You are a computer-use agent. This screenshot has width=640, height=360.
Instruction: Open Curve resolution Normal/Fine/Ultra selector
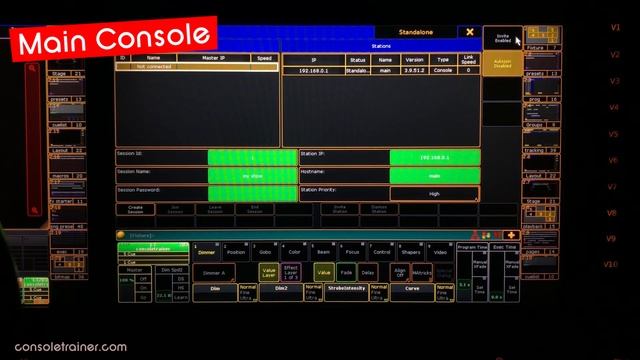point(444,293)
